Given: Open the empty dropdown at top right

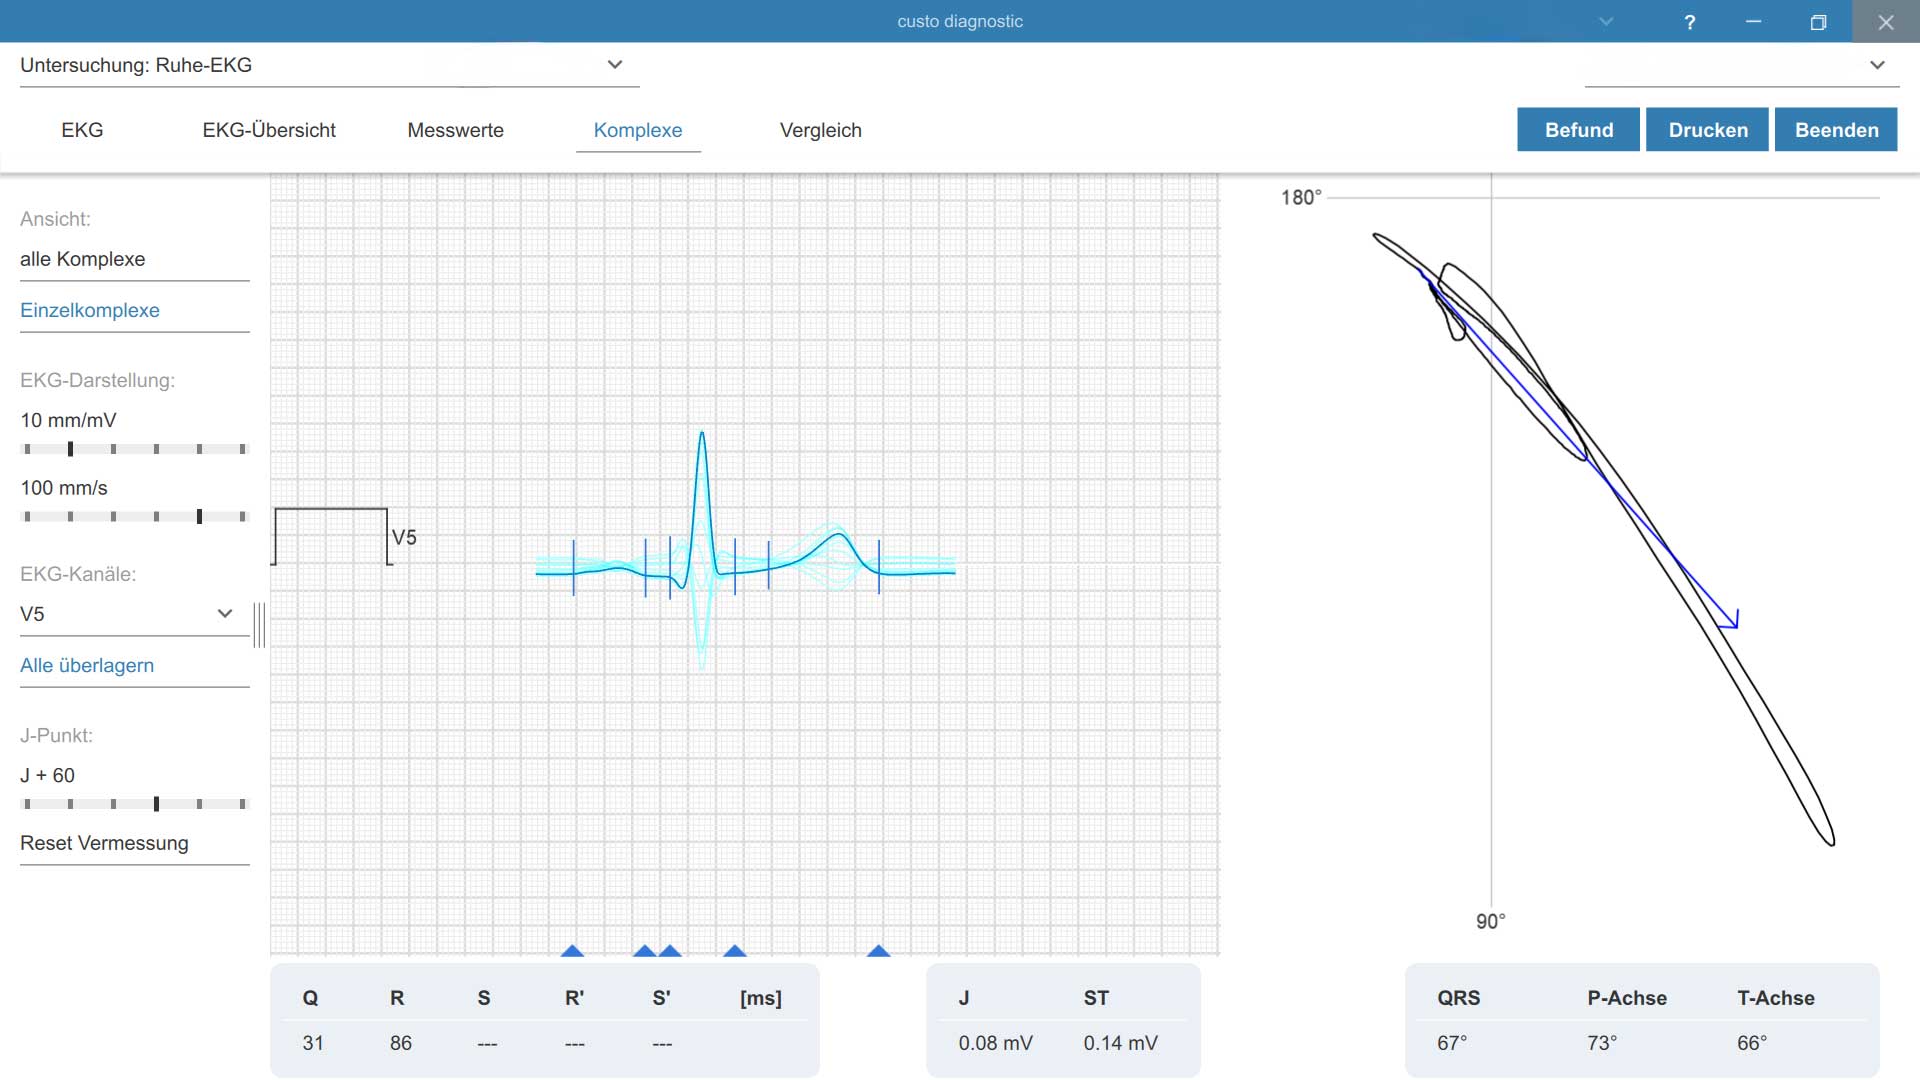Looking at the screenshot, I should click(1741, 65).
